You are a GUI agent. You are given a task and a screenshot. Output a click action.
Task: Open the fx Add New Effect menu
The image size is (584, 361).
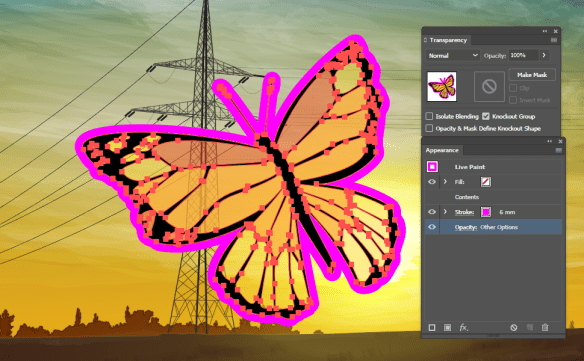(x=463, y=327)
